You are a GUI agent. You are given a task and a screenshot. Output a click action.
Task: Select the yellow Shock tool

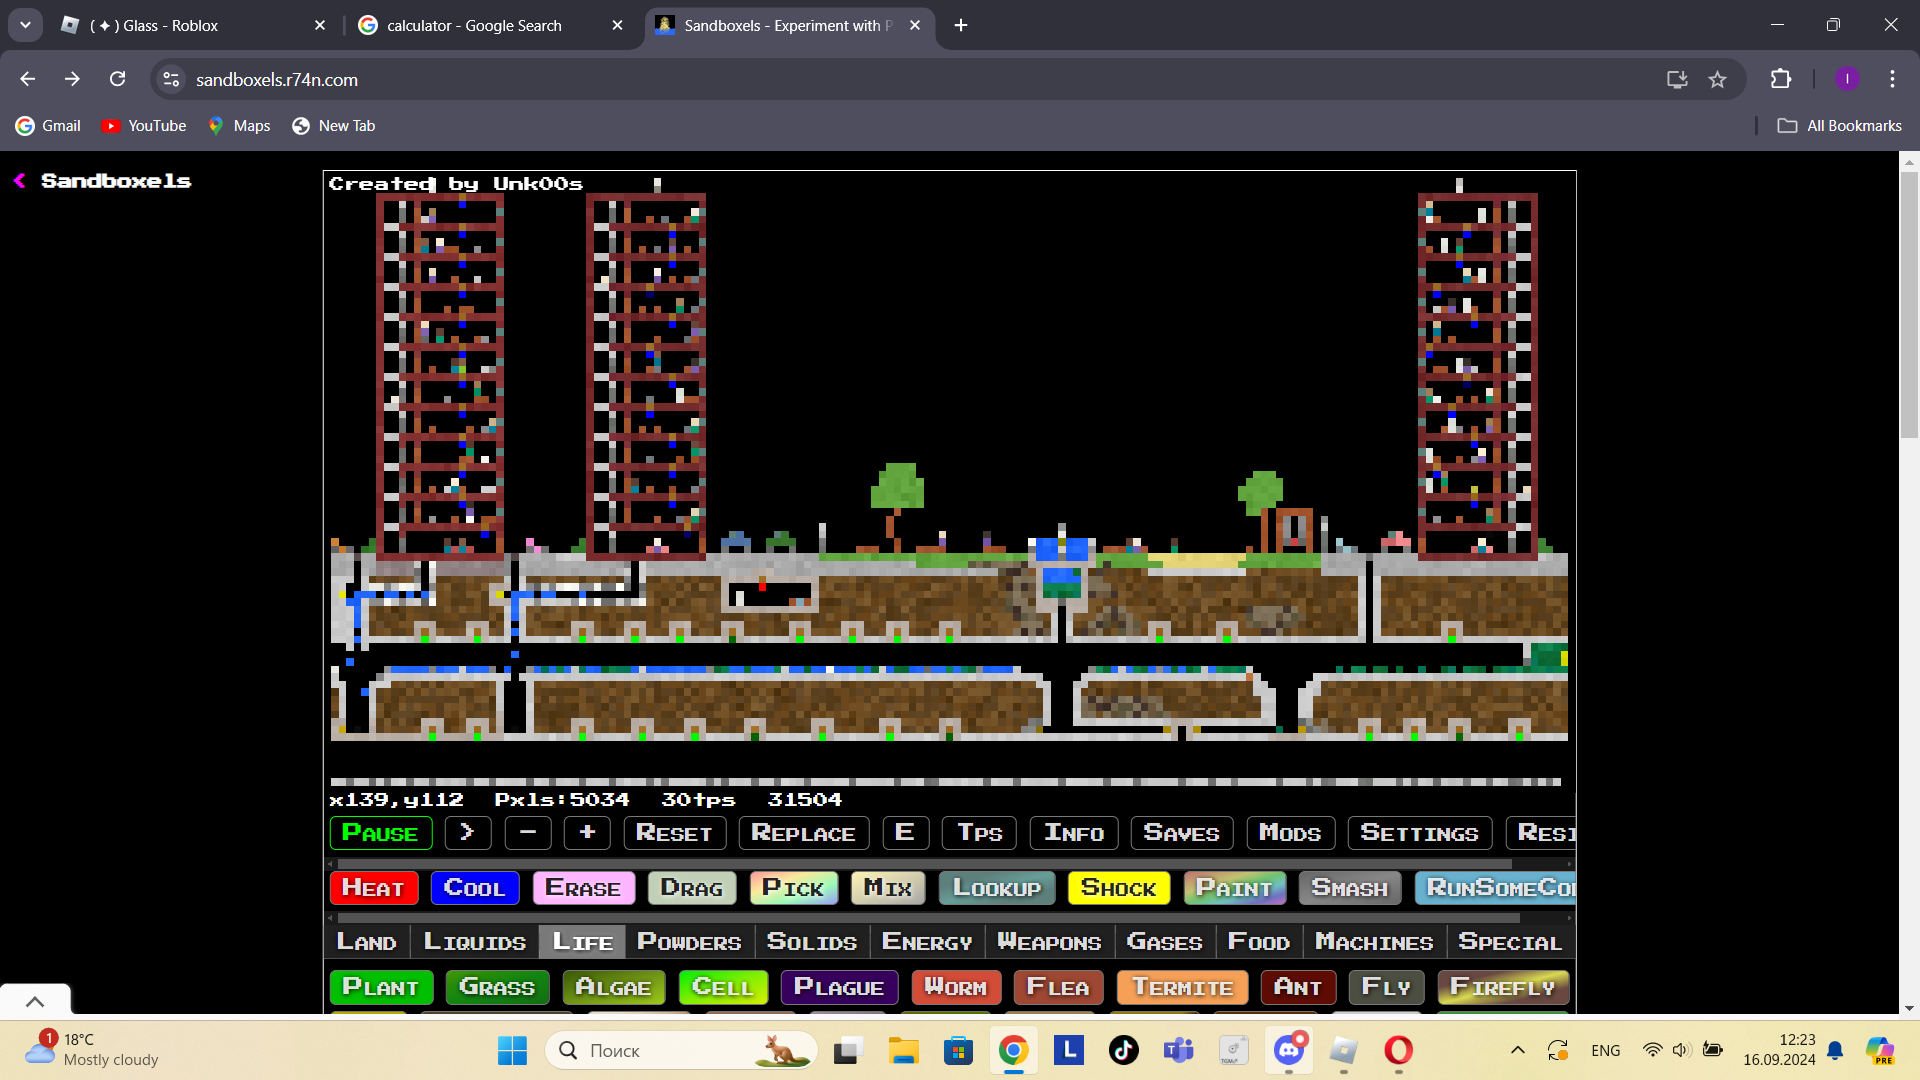[1118, 888]
